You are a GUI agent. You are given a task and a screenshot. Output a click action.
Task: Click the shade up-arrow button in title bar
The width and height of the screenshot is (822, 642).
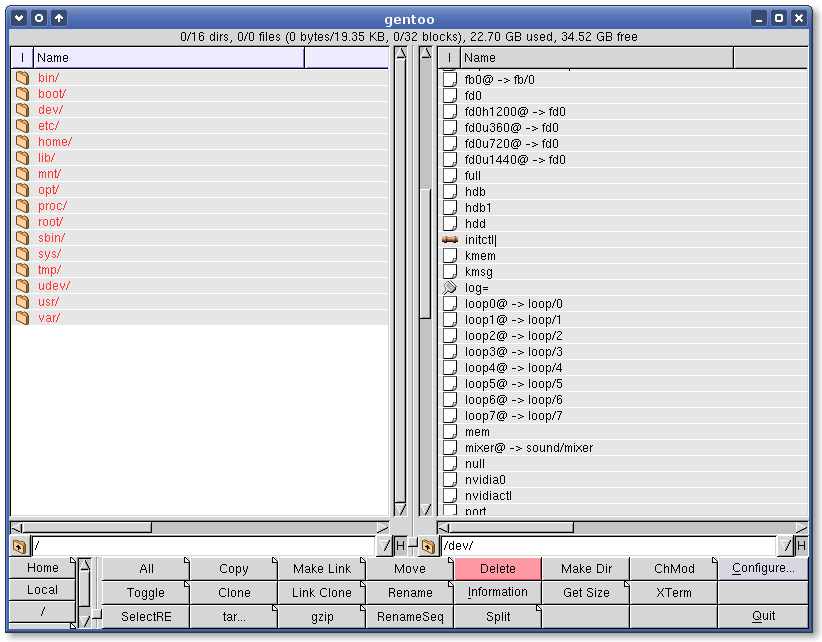[59, 18]
